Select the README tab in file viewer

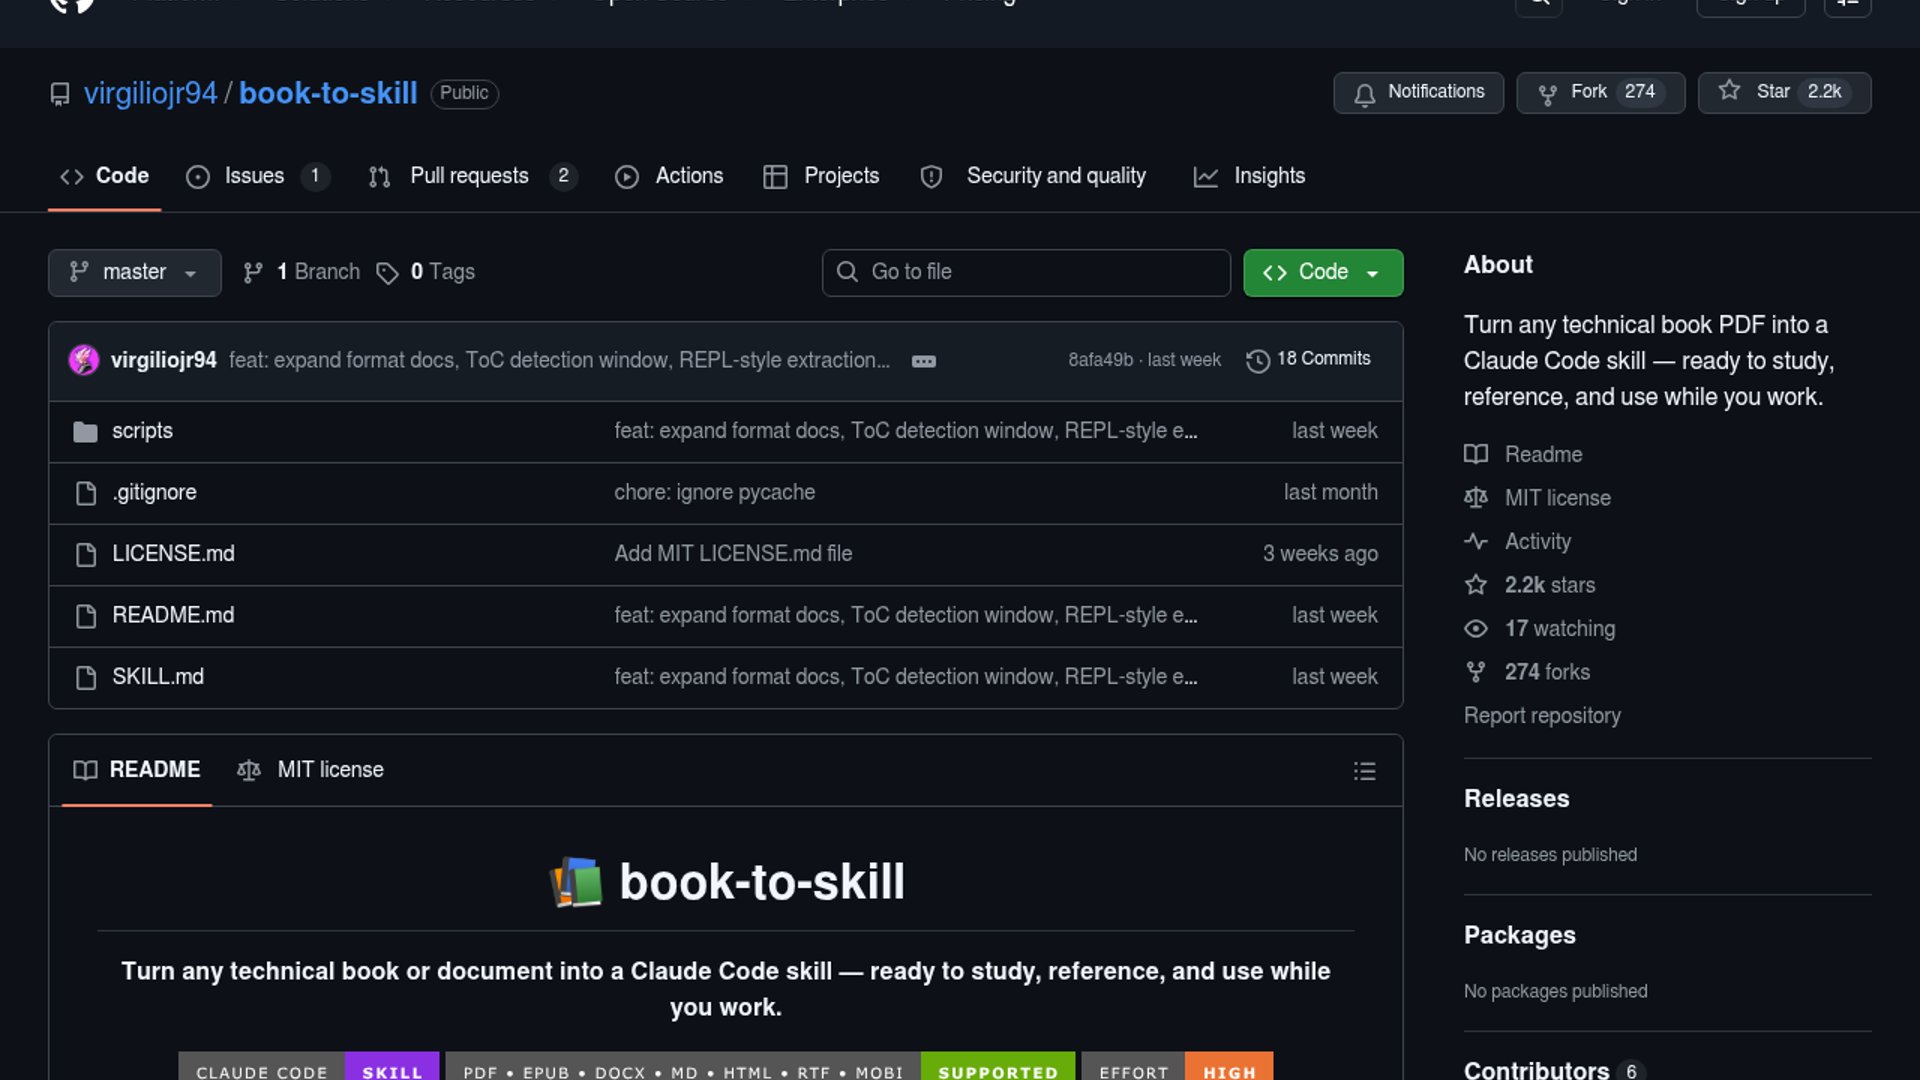pyautogui.click(x=137, y=770)
